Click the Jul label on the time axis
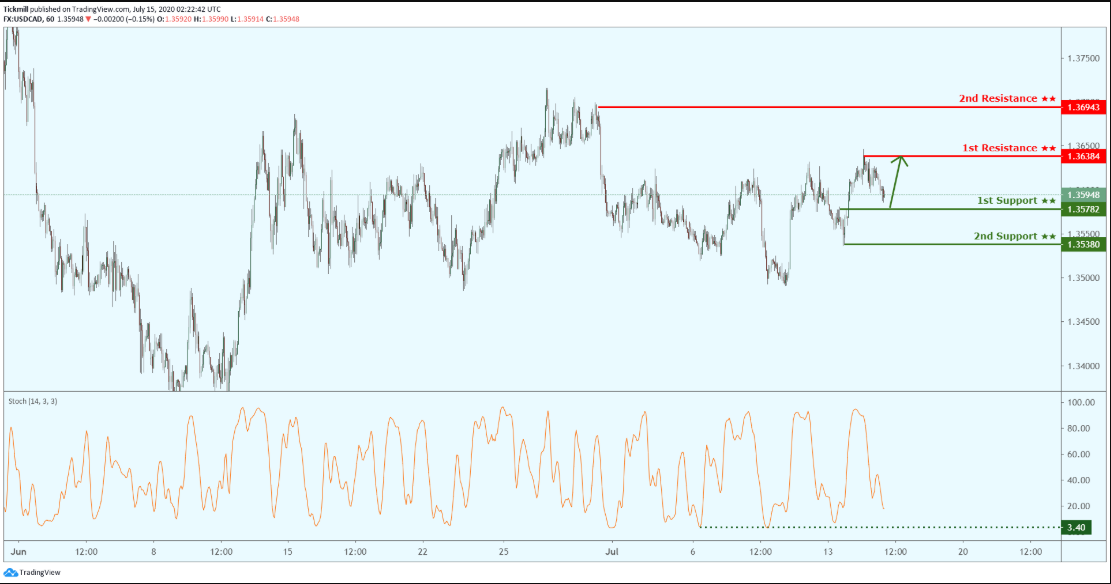Image resolution: width=1111 pixels, height=584 pixels. pos(612,551)
